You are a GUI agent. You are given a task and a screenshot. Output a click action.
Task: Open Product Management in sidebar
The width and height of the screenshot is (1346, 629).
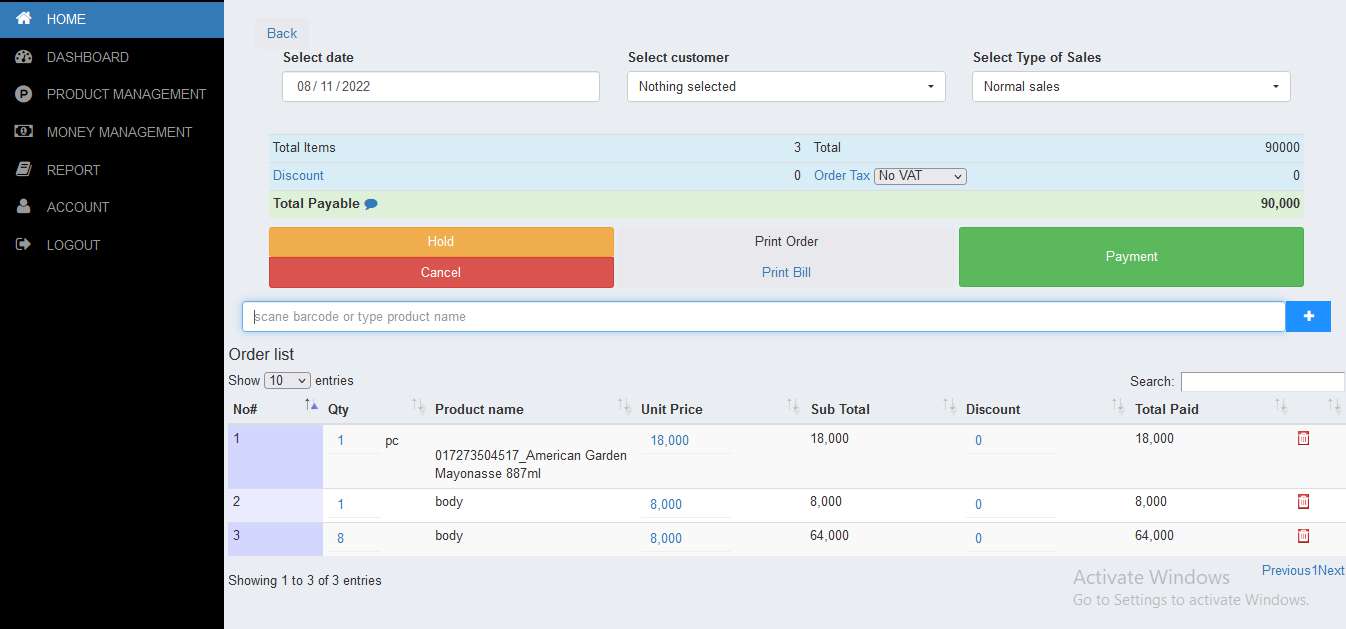(x=126, y=94)
